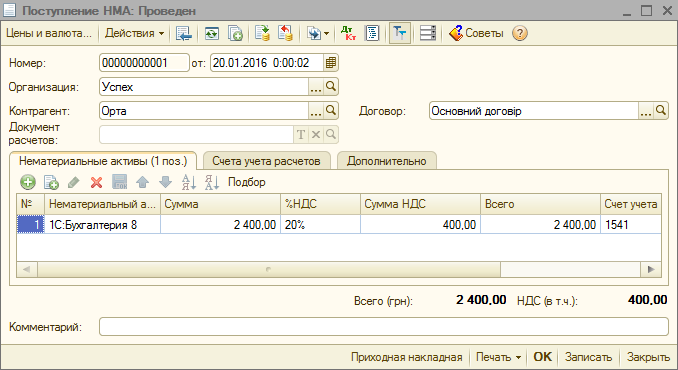This screenshot has width=678, height=370.
Task: Click the finish editing save icon
Action: pyautogui.click(x=119, y=182)
